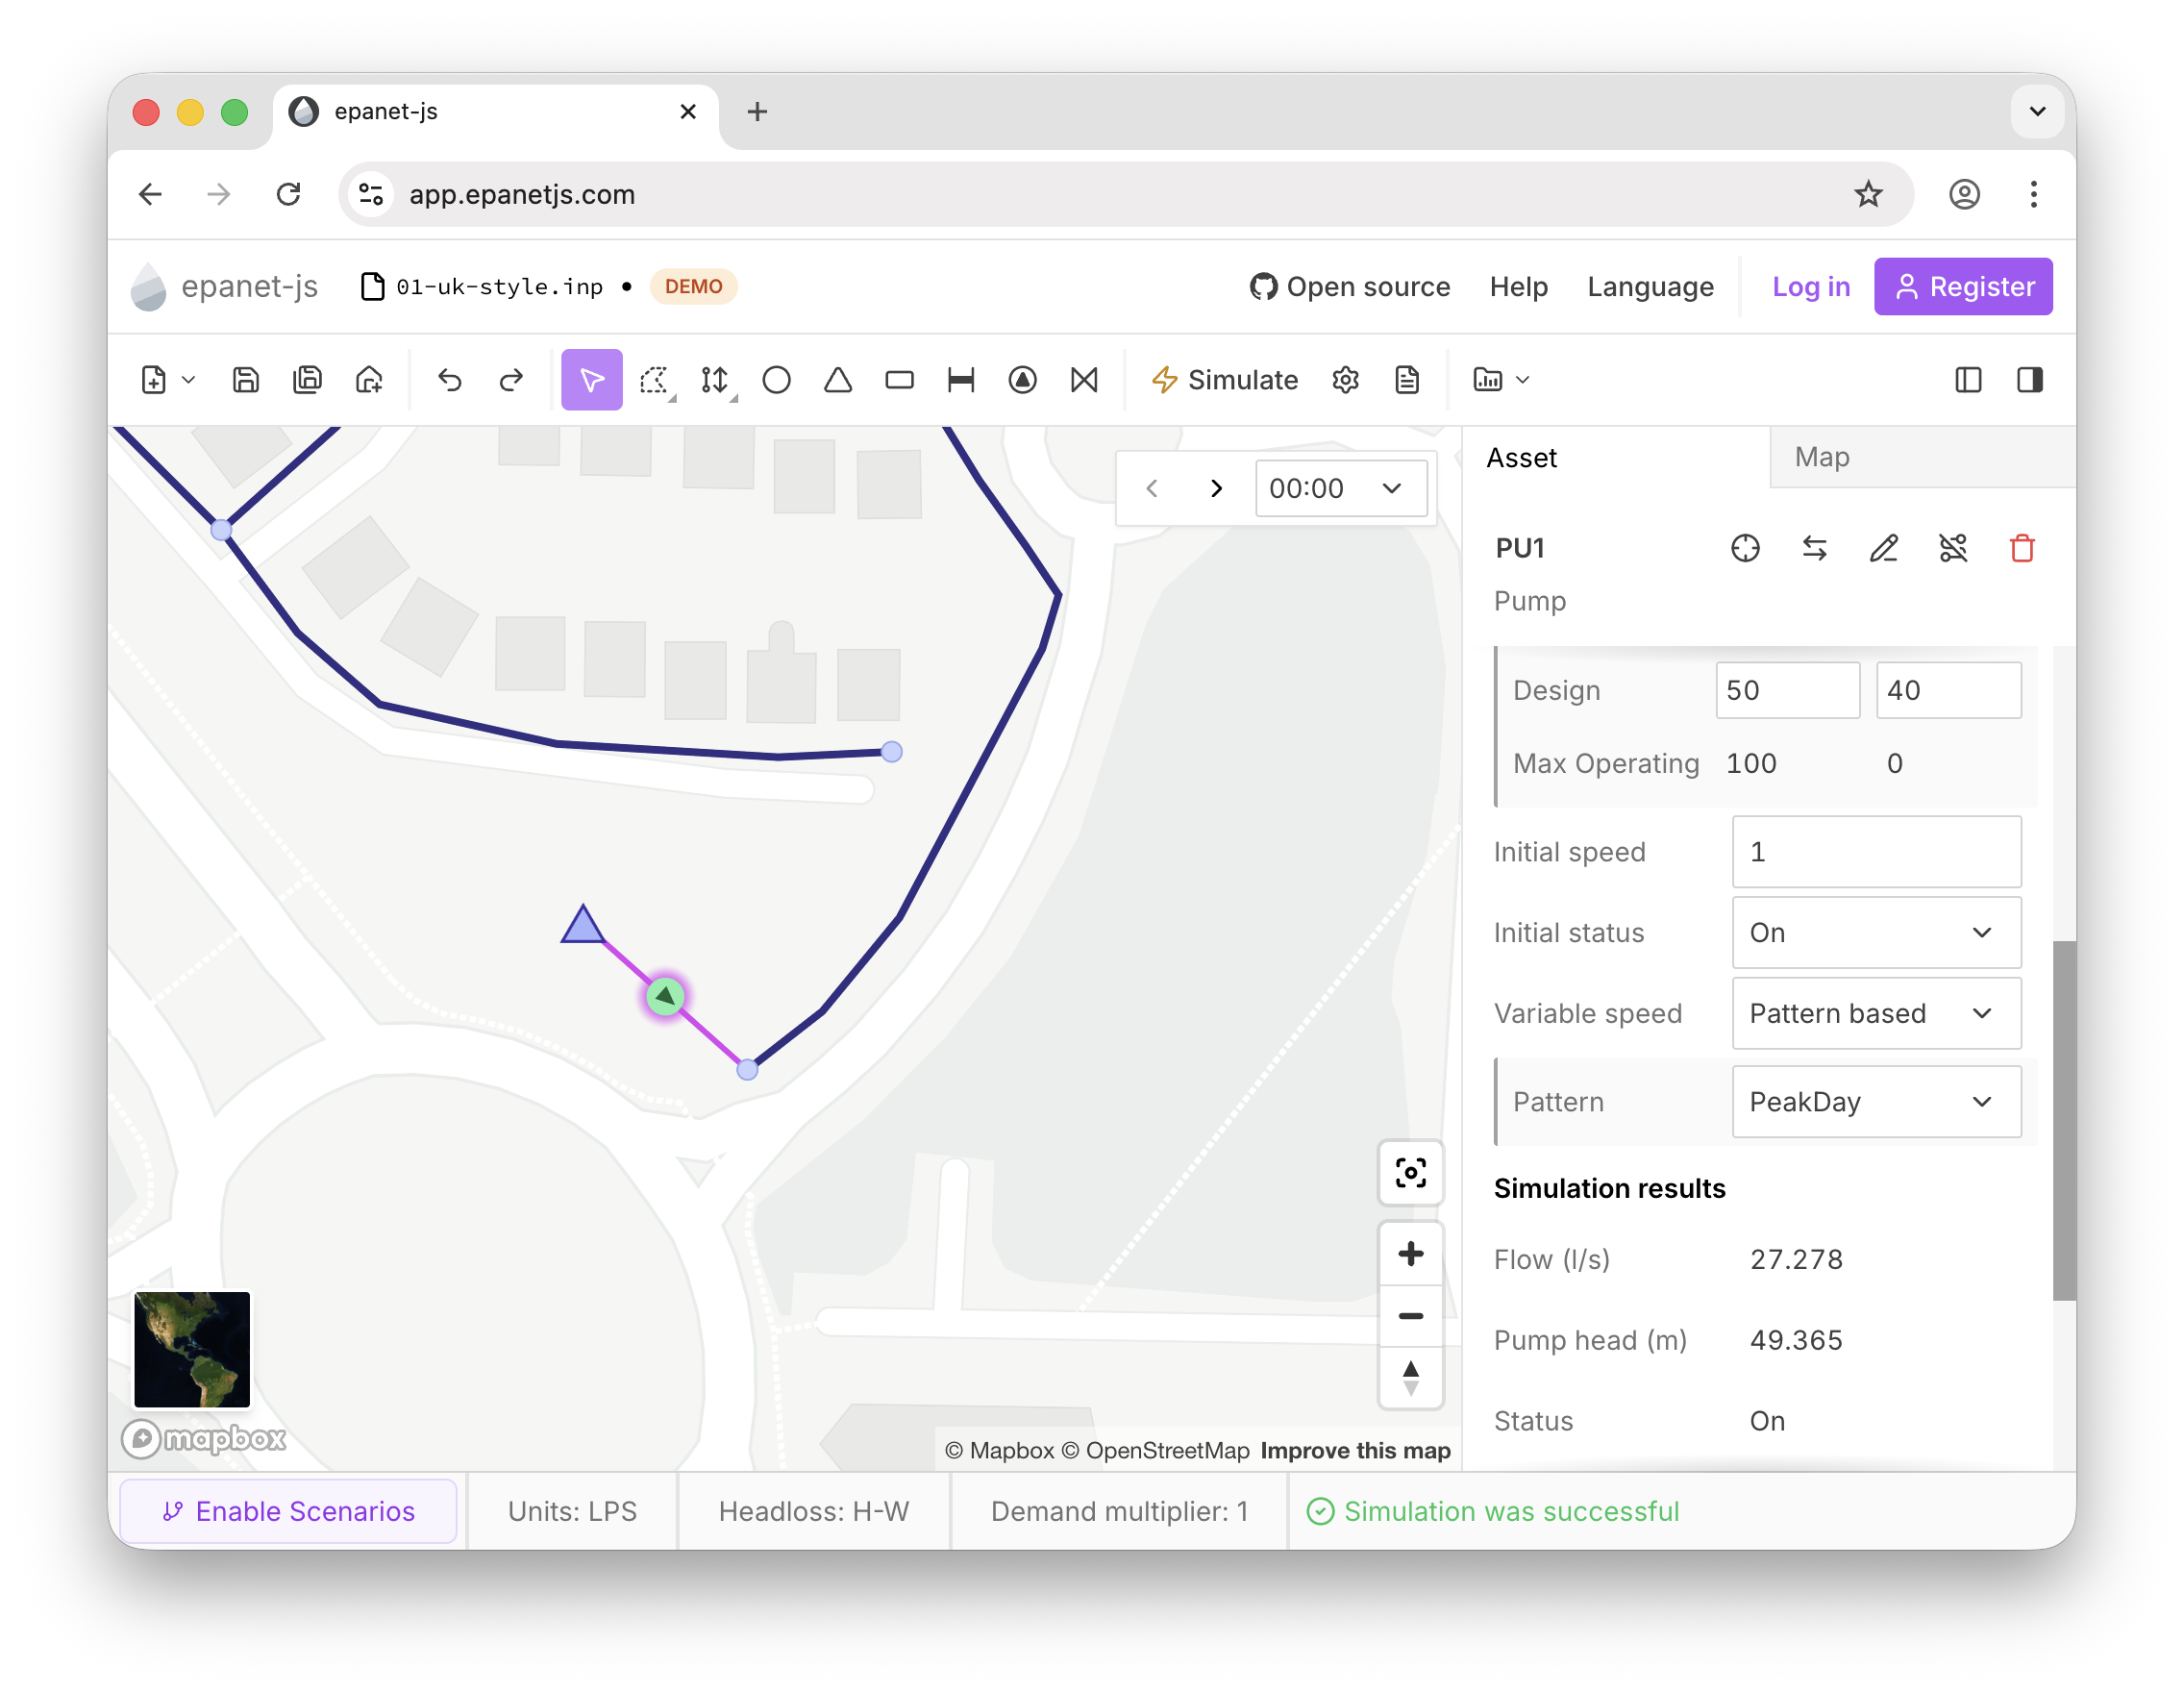2184x1692 pixels.
Task: Click the Initial speed input field
Action: tap(1876, 851)
